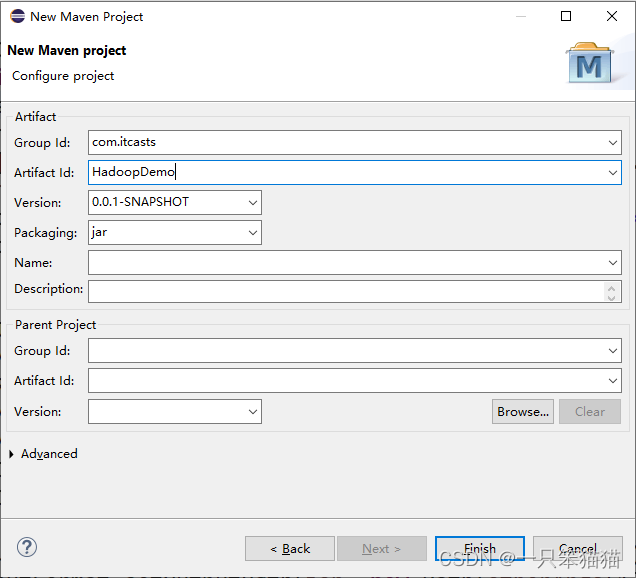Maximize the New Maven Project window

coord(566,16)
